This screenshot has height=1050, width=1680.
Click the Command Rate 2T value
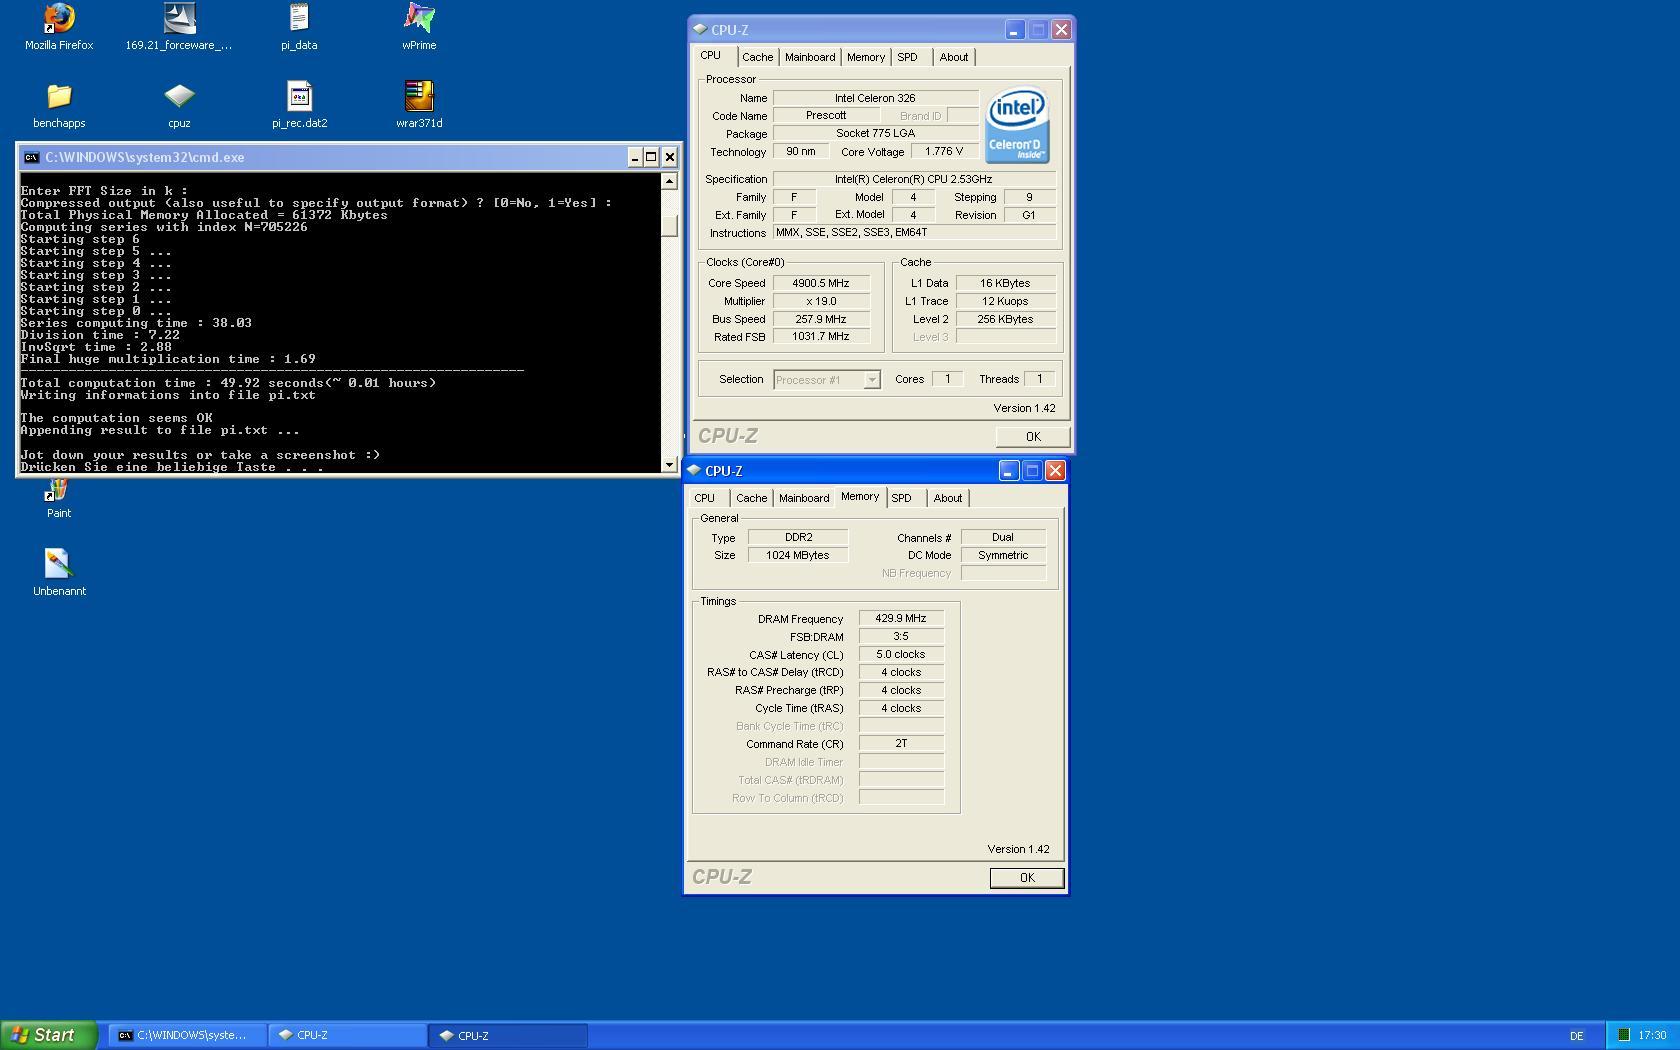click(x=901, y=744)
